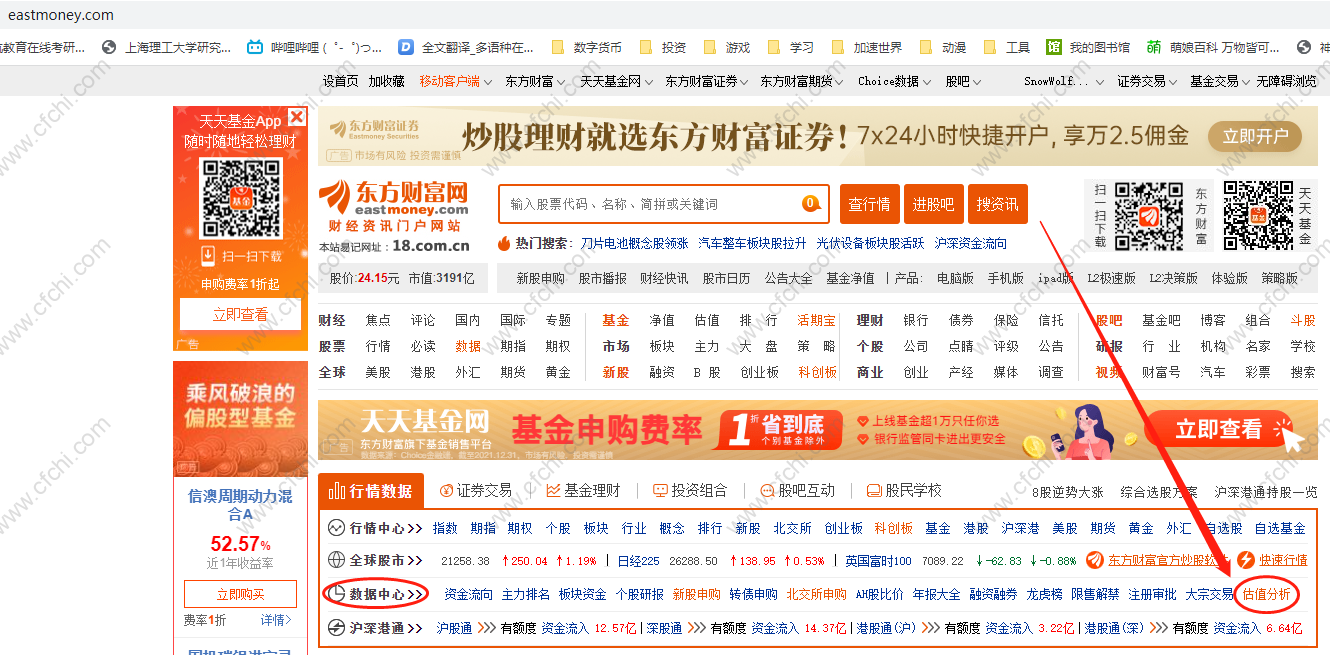
Task: Open the 上海理工大学研究 bookmark
Action: click(167, 47)
